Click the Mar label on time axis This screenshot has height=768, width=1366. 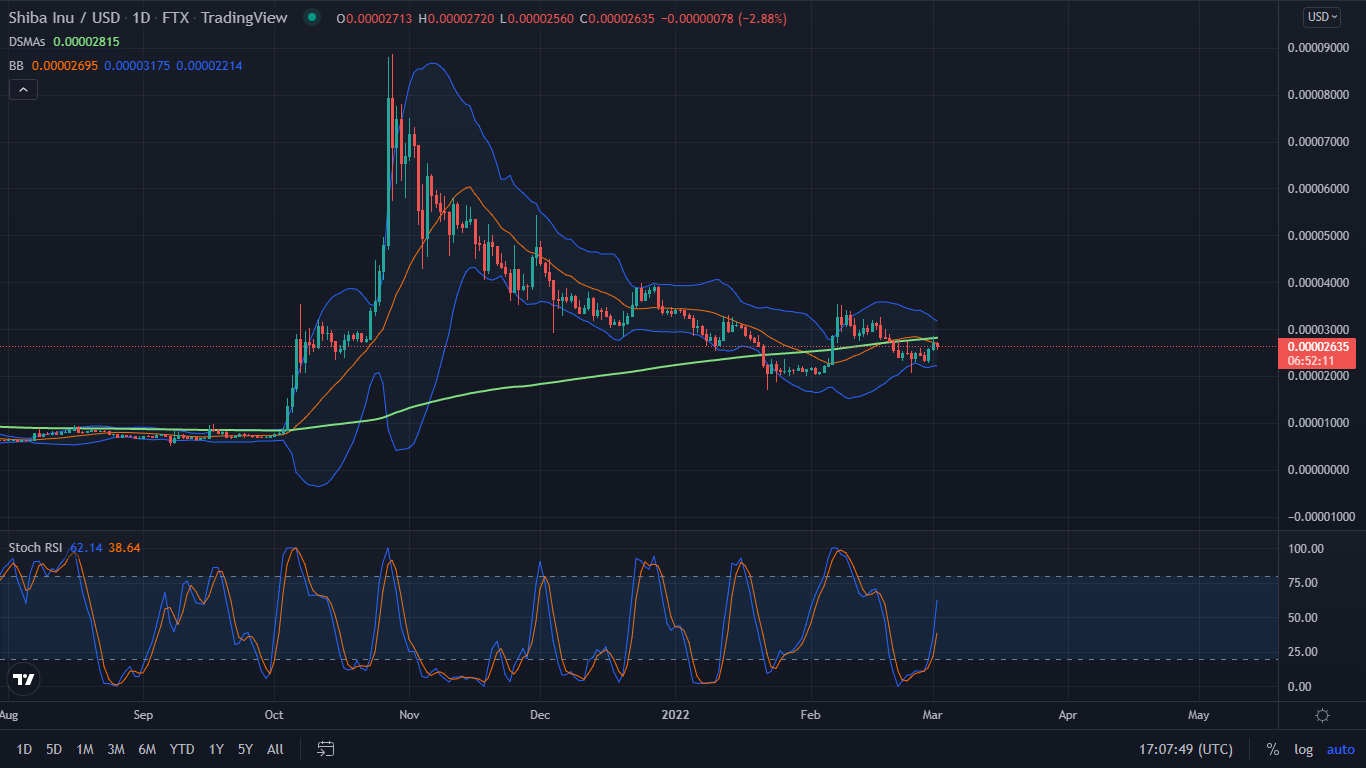933,715
